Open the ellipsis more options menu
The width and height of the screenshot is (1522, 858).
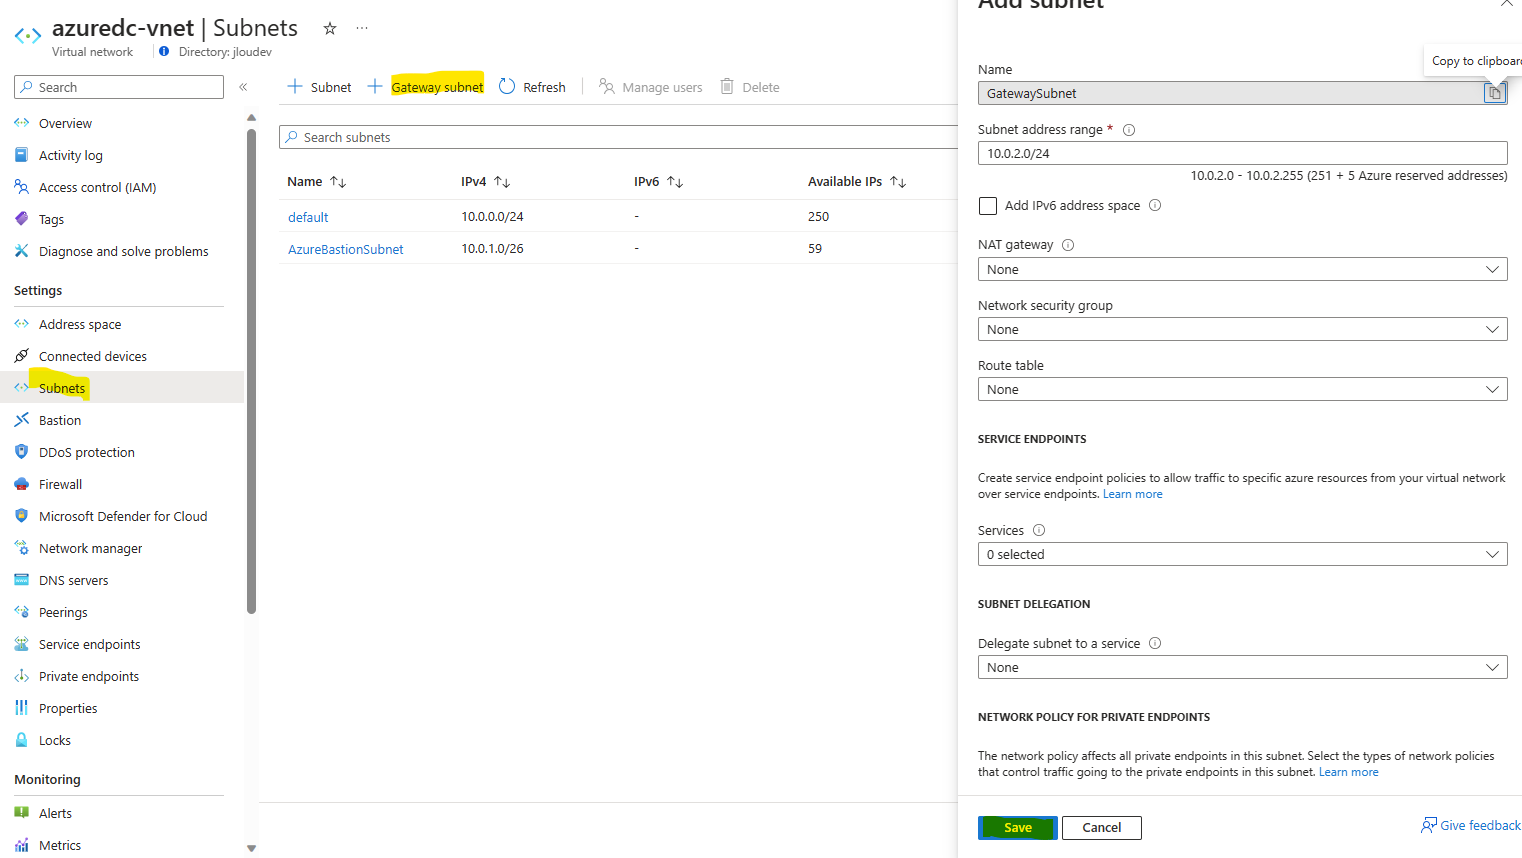(x=362, y=28)
